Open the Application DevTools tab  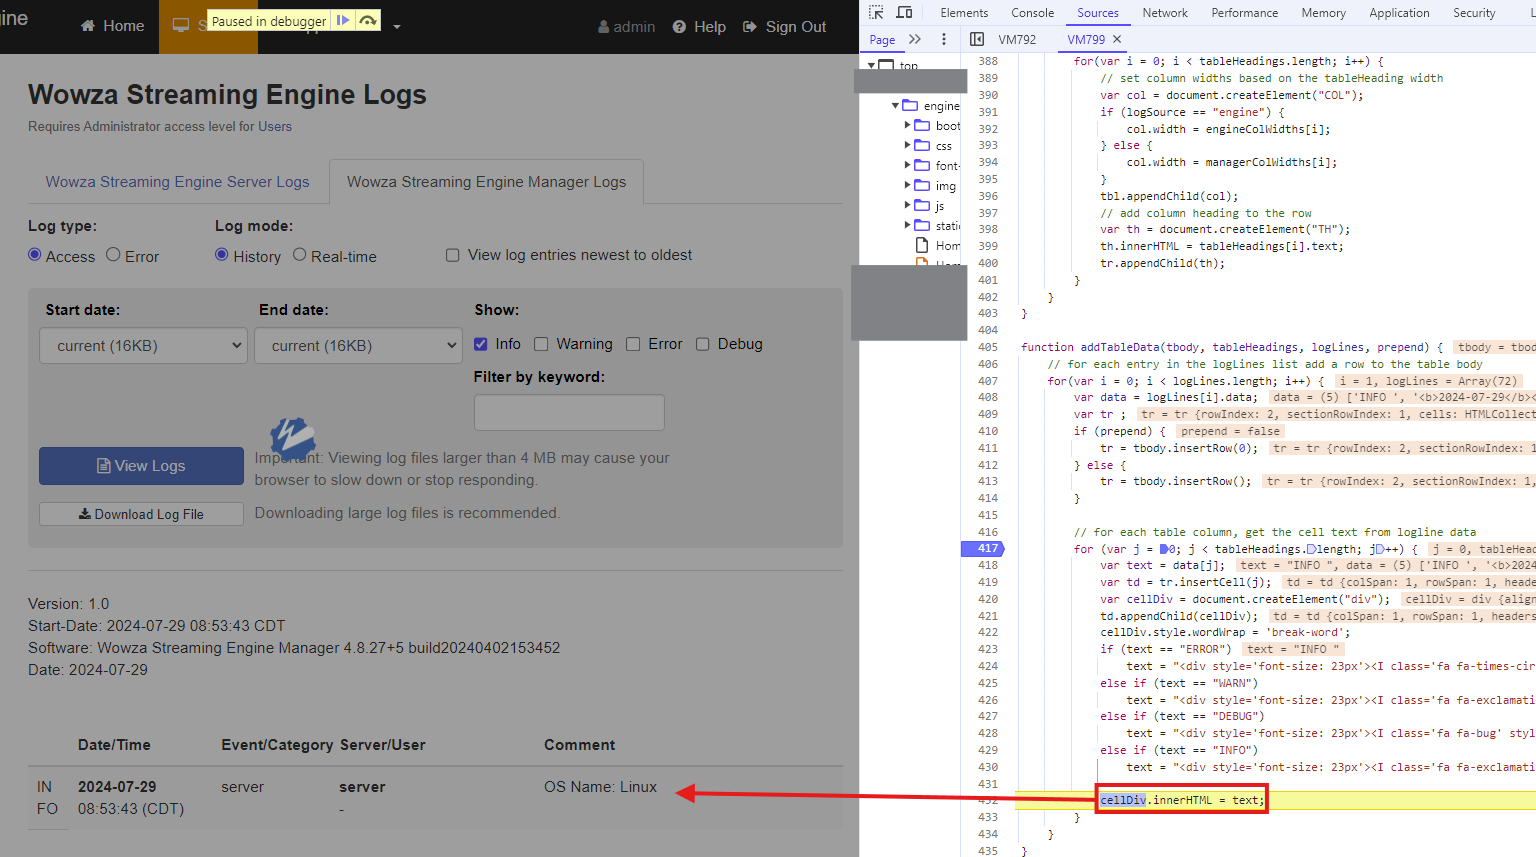(1400, 13)
